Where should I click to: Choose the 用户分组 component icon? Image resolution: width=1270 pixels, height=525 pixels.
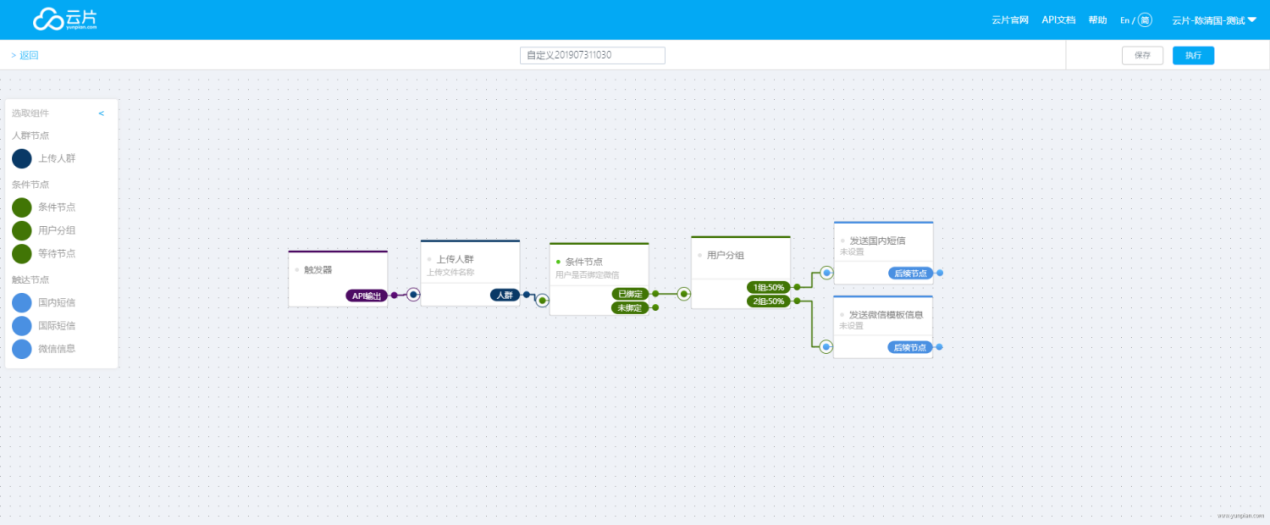[22, 230]
